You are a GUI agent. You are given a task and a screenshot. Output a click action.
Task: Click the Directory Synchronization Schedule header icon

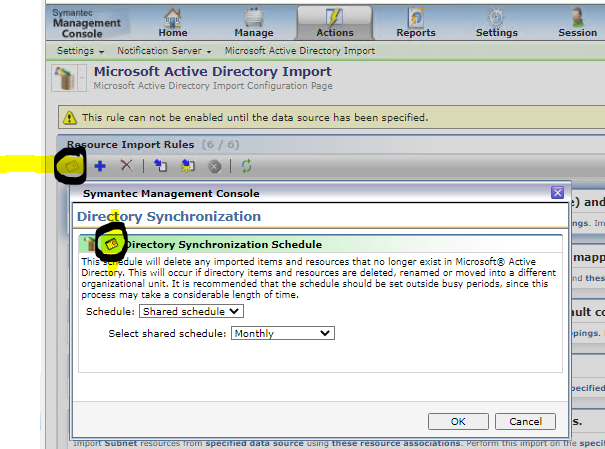click(112, 244)
